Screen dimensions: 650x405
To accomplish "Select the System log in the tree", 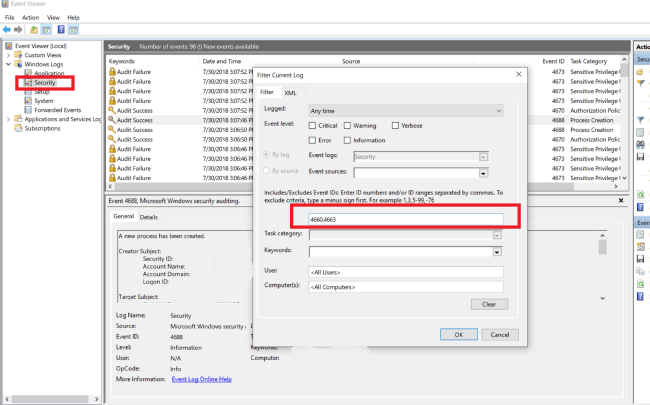I will (x=44, y=101).
